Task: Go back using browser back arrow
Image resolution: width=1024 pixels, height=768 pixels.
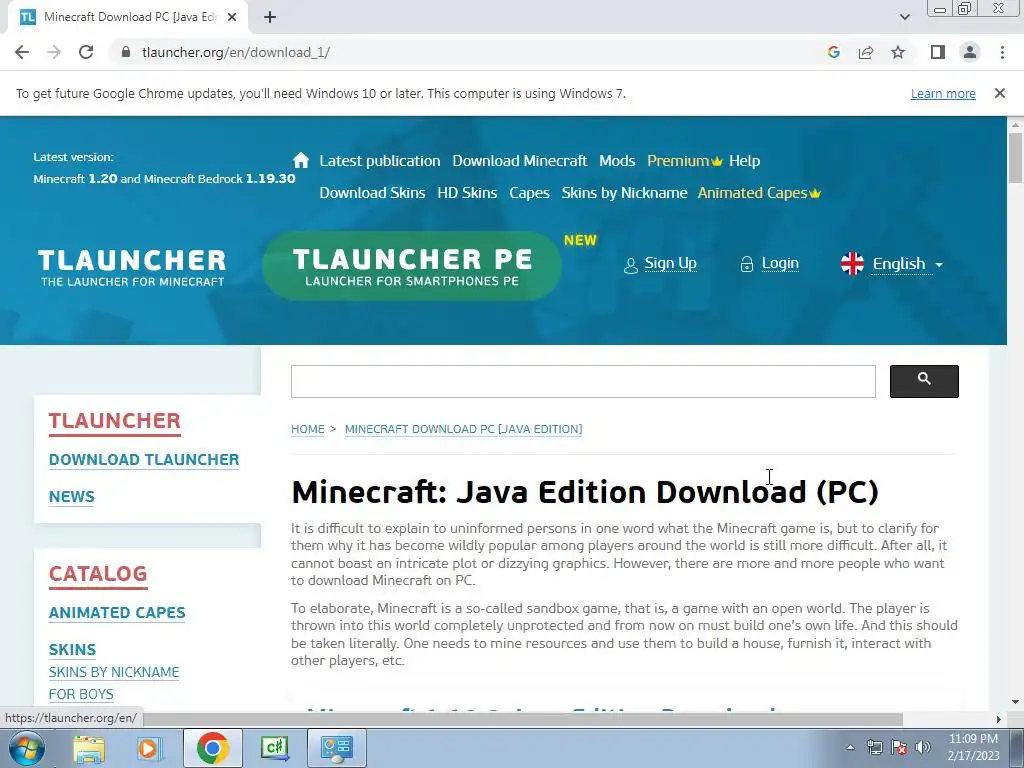Action: click(x=22, y=52)
